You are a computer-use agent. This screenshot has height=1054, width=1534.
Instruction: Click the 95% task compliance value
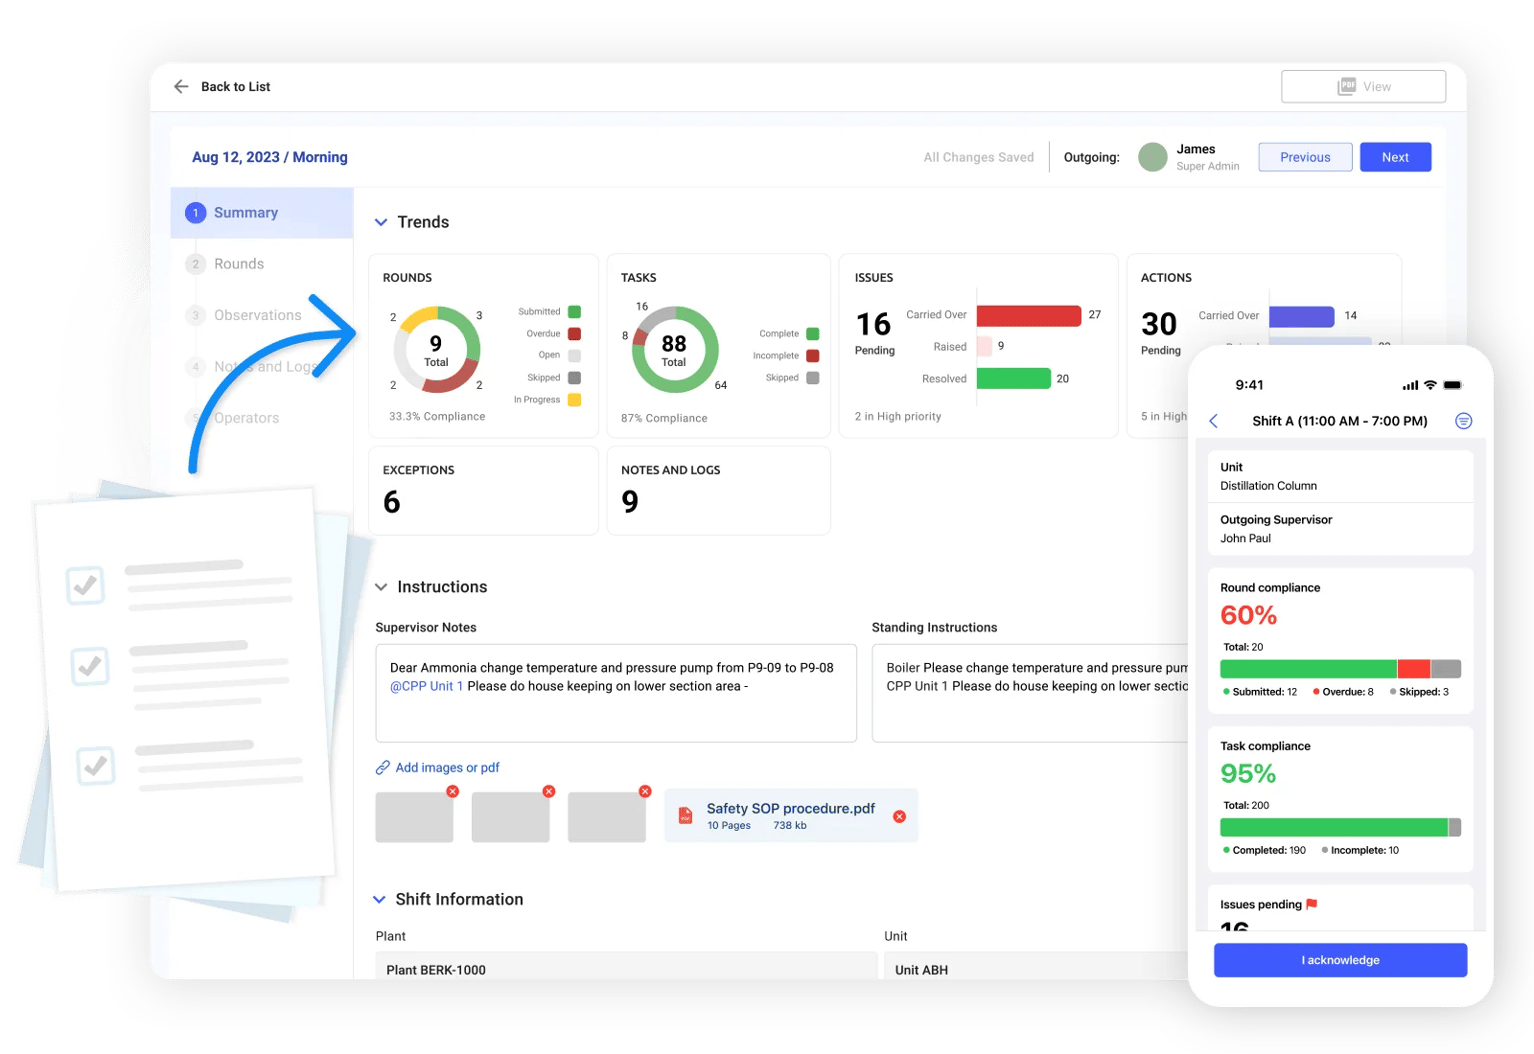pos(1248,773)
